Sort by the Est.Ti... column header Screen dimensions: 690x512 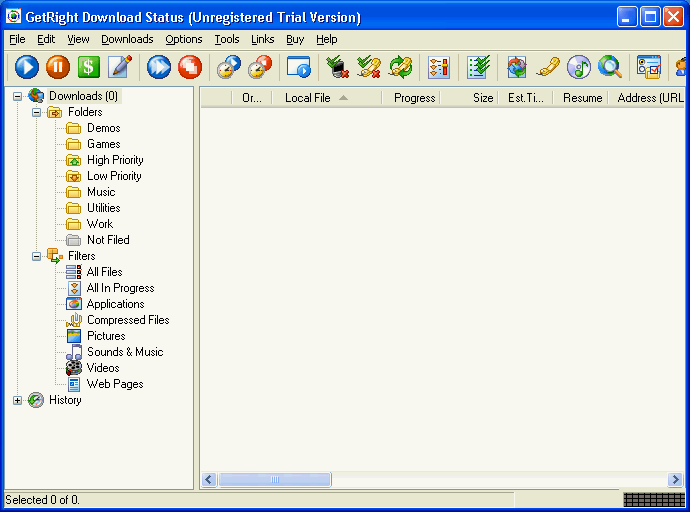(x=525, y=98)
